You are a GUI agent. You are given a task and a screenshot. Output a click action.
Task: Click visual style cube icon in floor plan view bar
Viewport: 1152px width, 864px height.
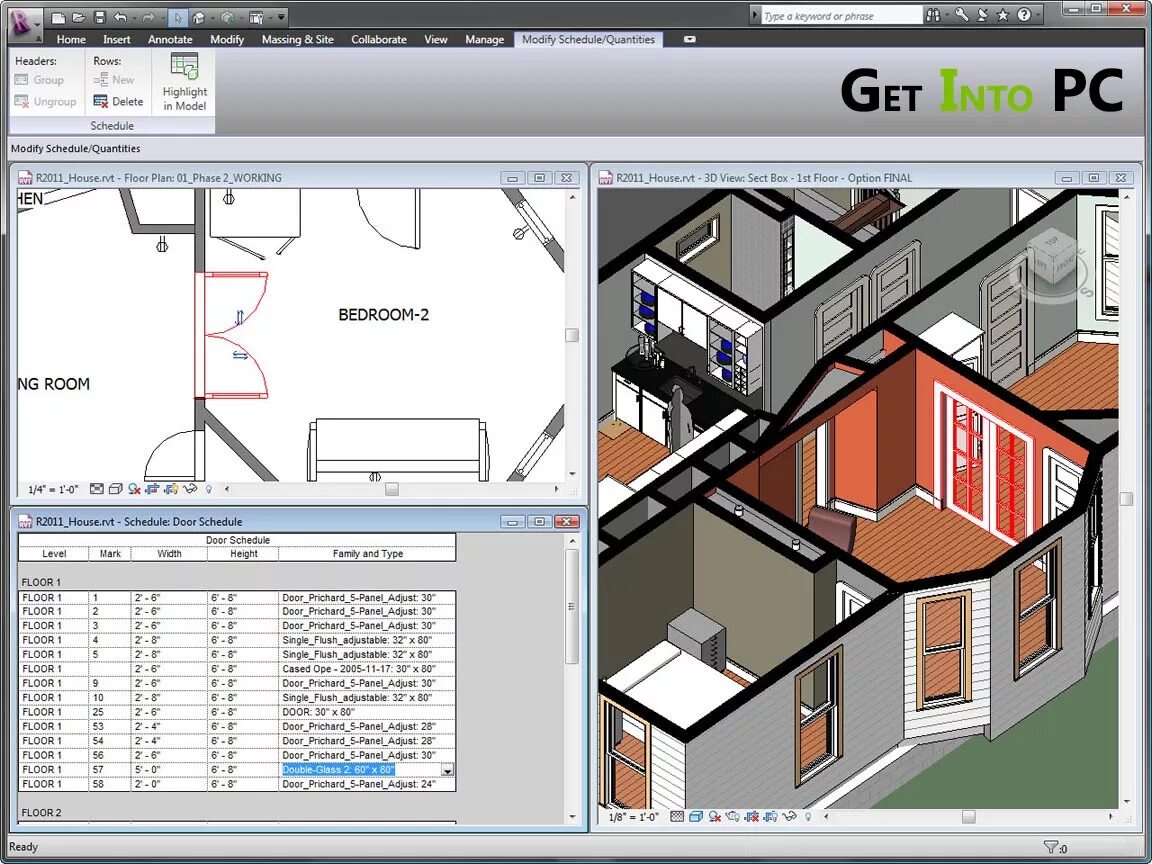(115, 489)
